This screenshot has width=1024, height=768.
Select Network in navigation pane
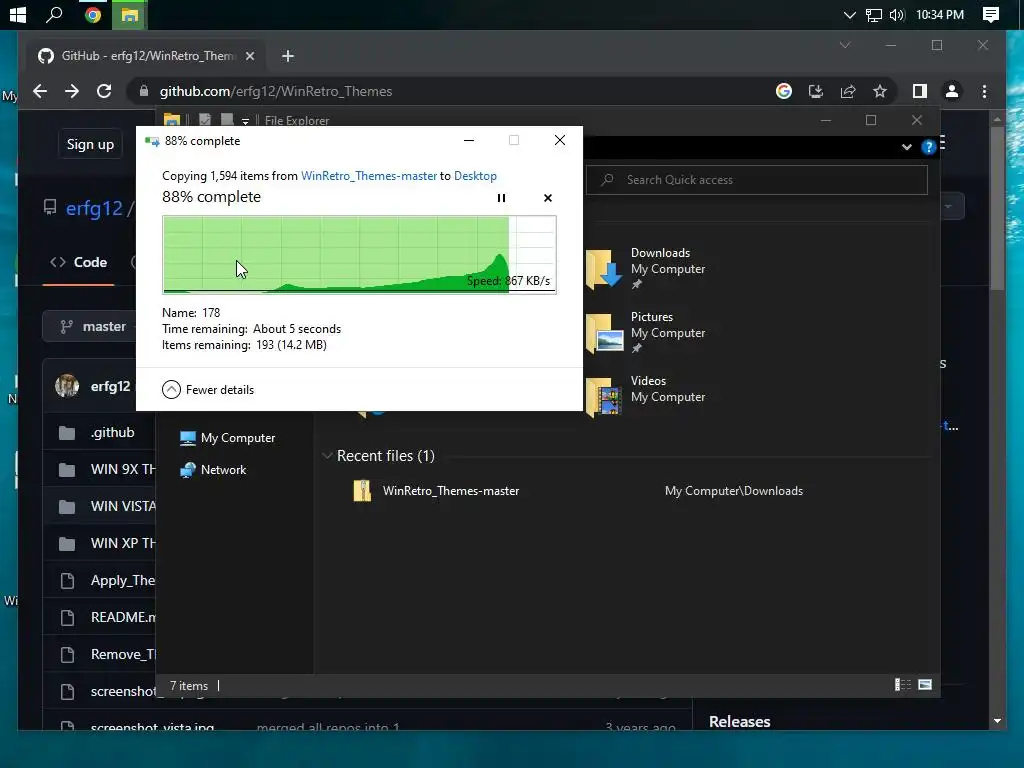(214, 470)
